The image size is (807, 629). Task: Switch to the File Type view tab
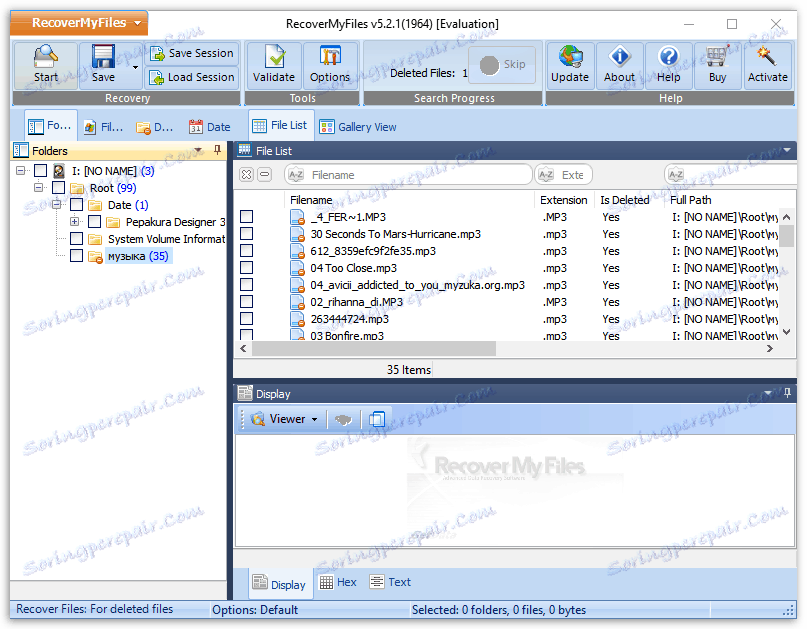click(103, 127)
